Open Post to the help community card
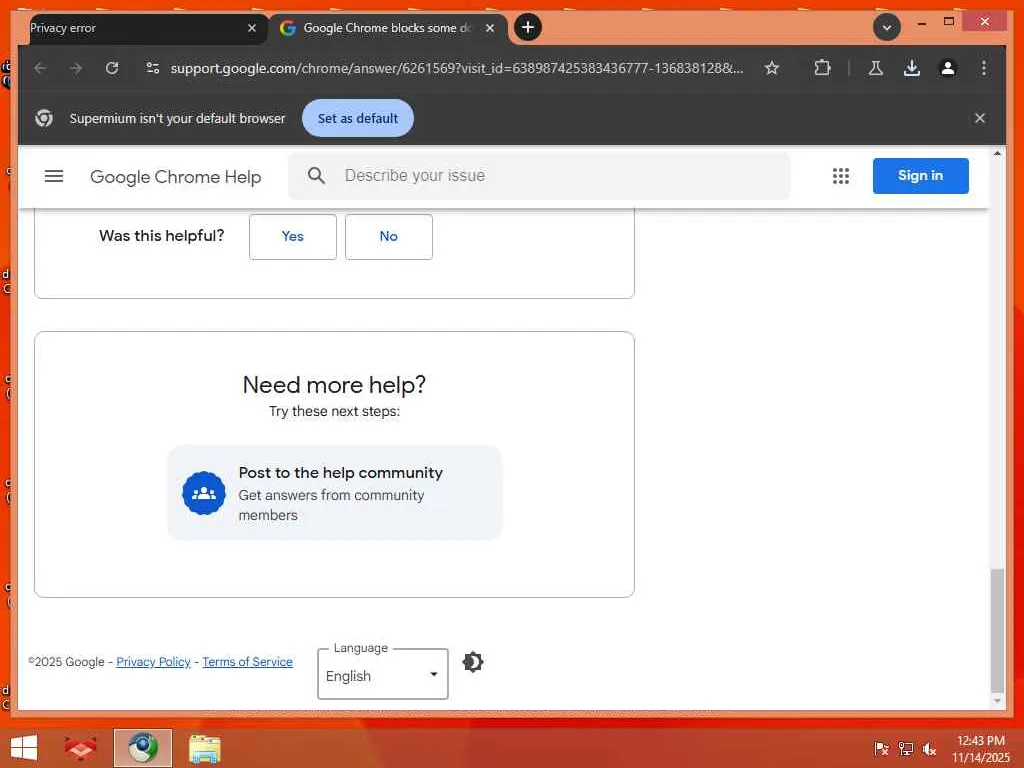 [x=334, y=493]
